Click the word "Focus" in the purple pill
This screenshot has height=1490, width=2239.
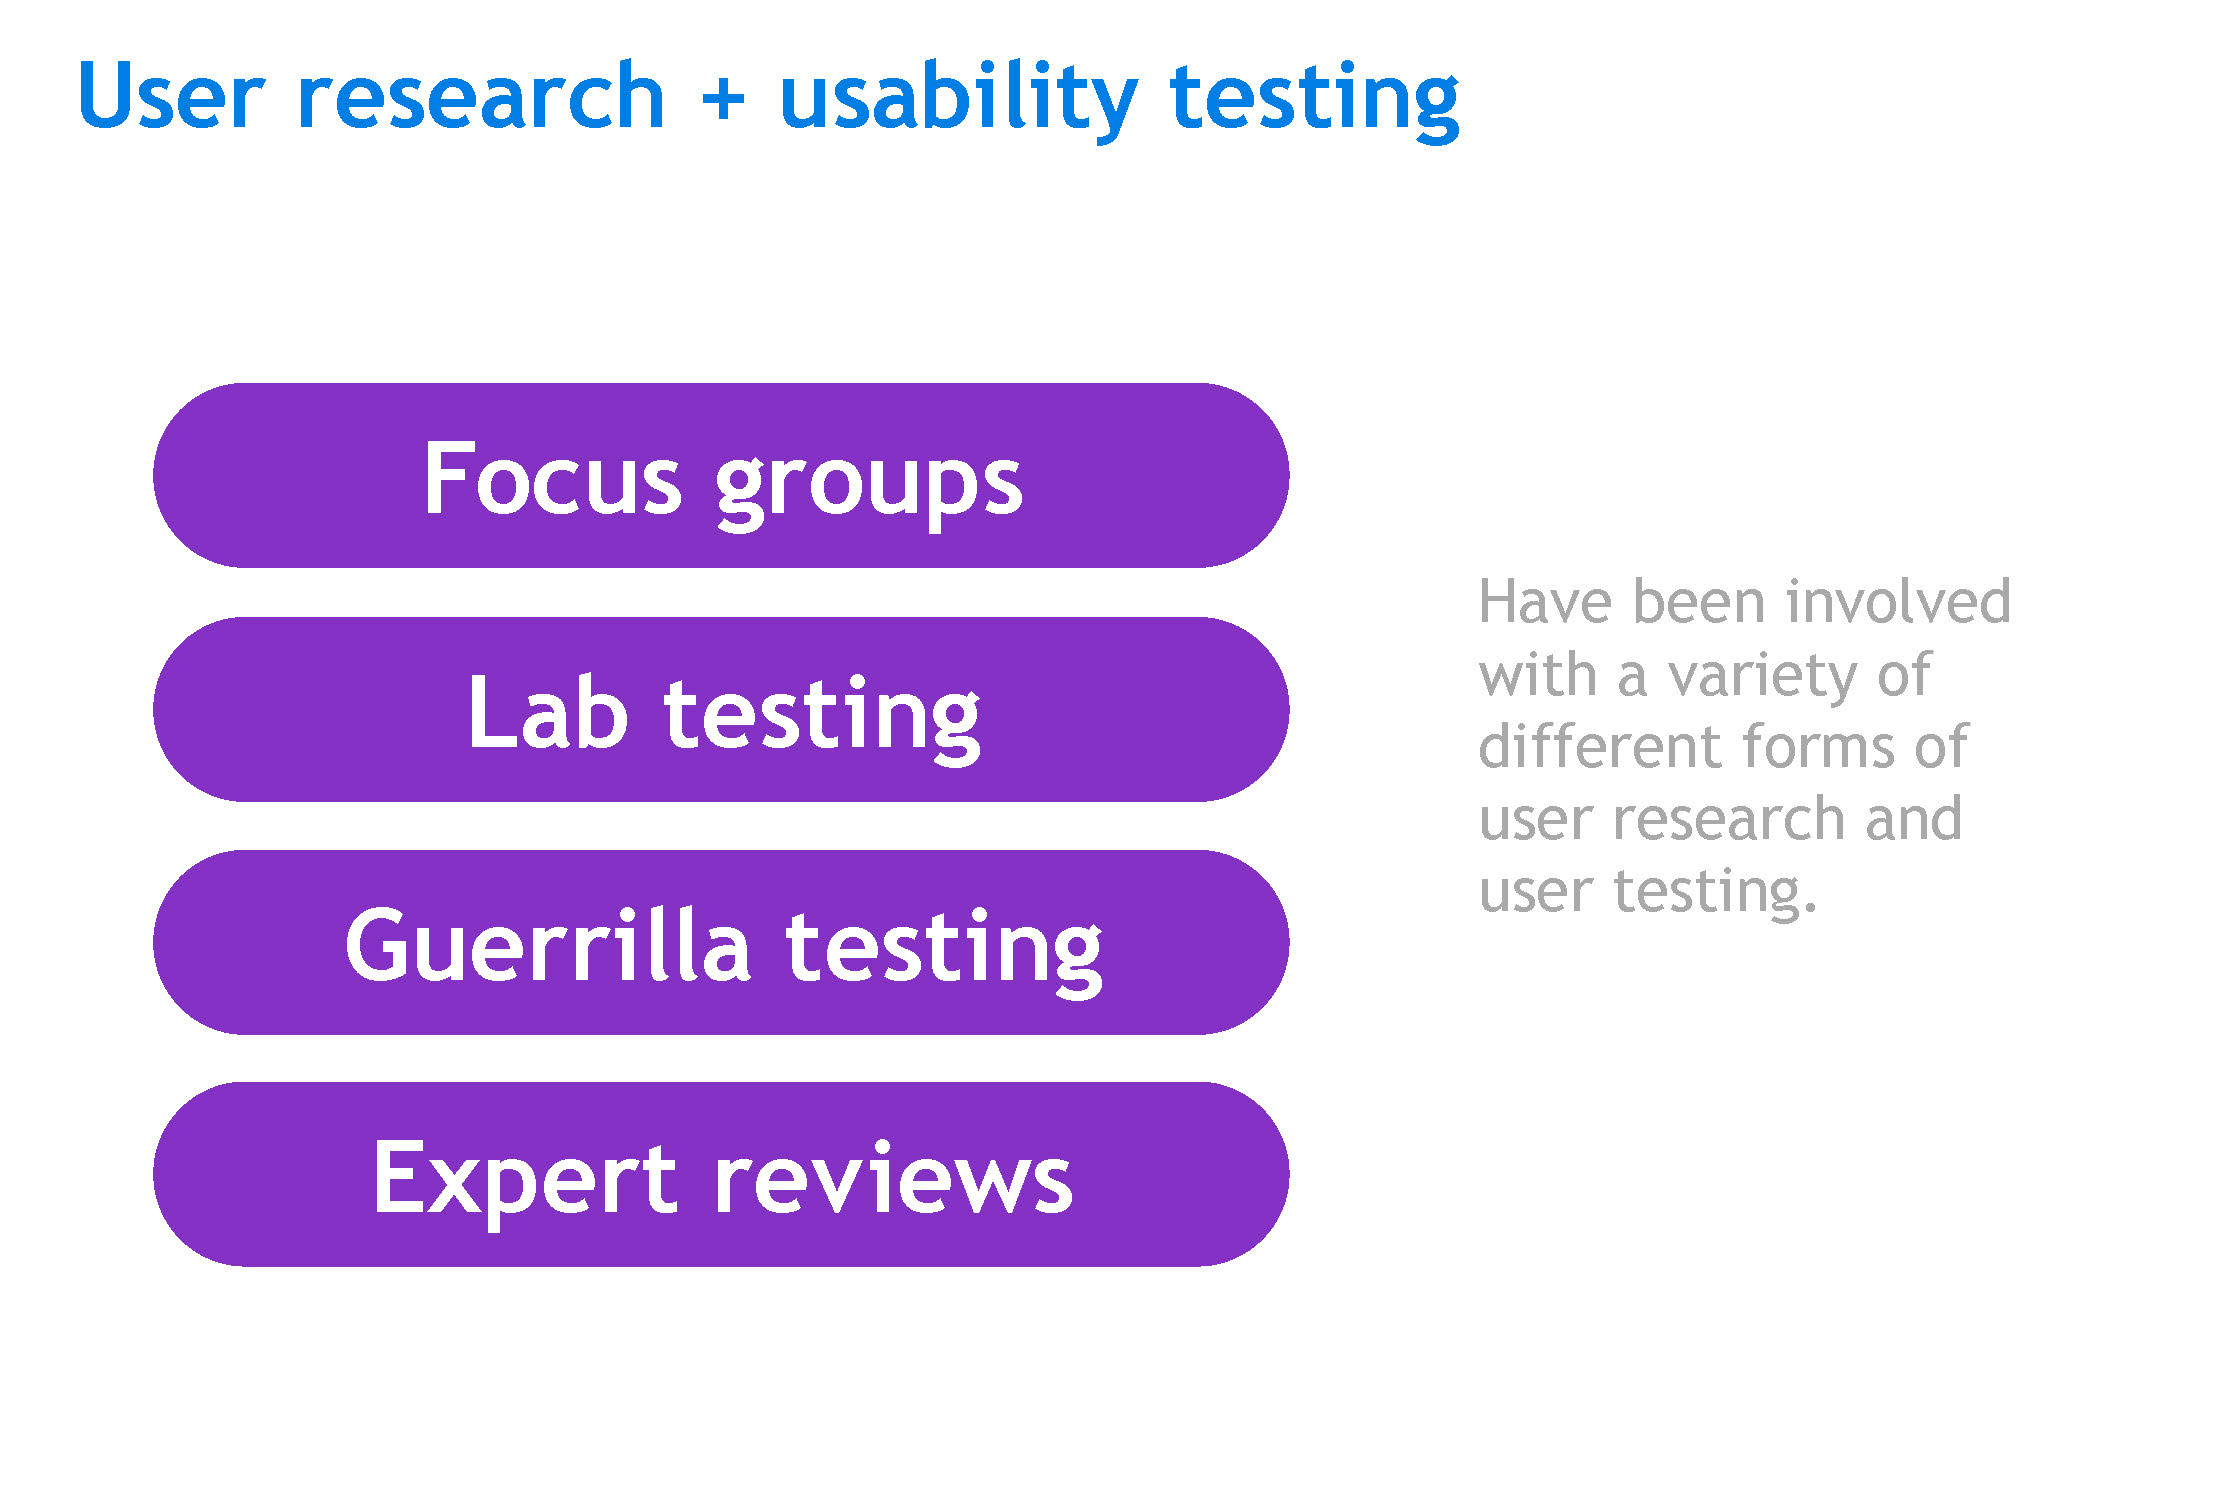[x=552, y=479]
